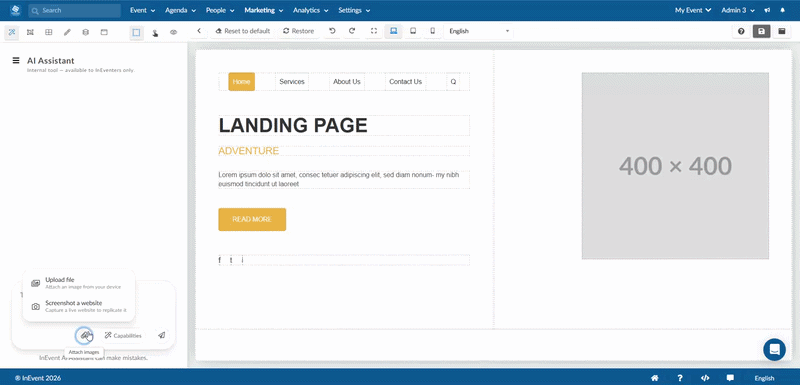The height and width of the screenshot is (385, 800).
Task: Click the dark panel icon next to save
Action: [781, 31]
